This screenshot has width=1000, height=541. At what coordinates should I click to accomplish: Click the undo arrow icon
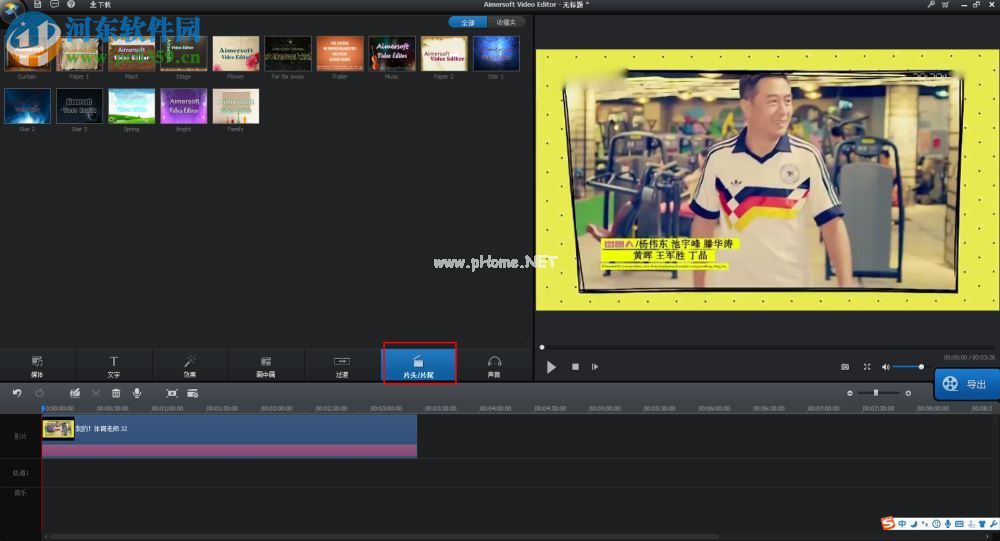pyautogui.click(x=17, y=393)
